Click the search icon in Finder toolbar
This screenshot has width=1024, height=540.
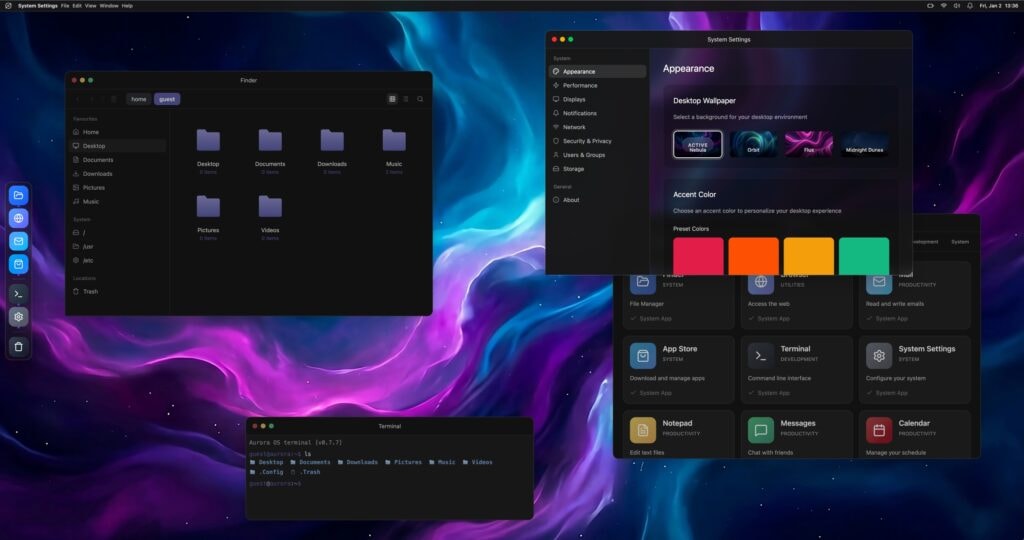420,99
